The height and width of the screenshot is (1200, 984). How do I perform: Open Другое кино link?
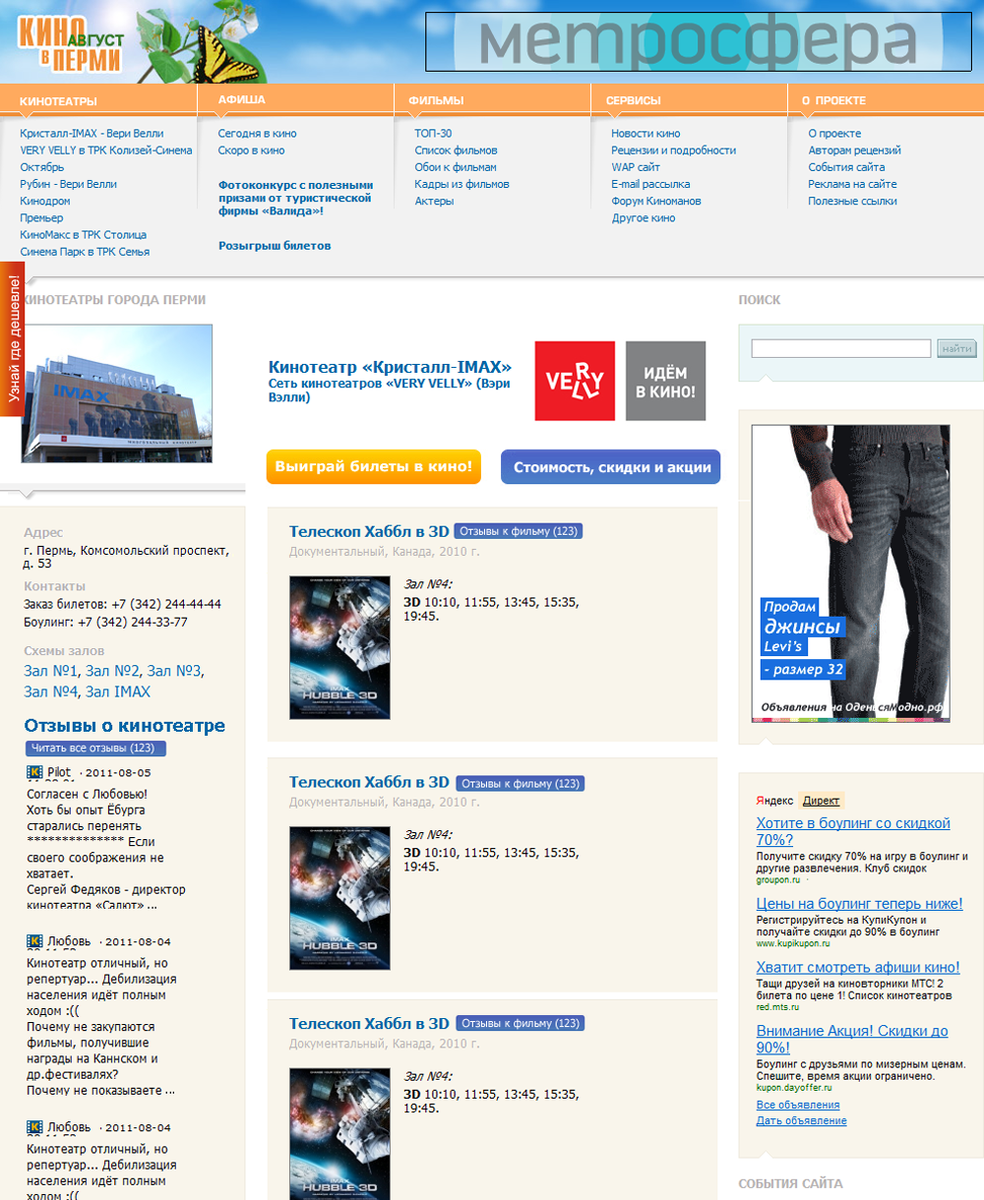pos(643,218)
